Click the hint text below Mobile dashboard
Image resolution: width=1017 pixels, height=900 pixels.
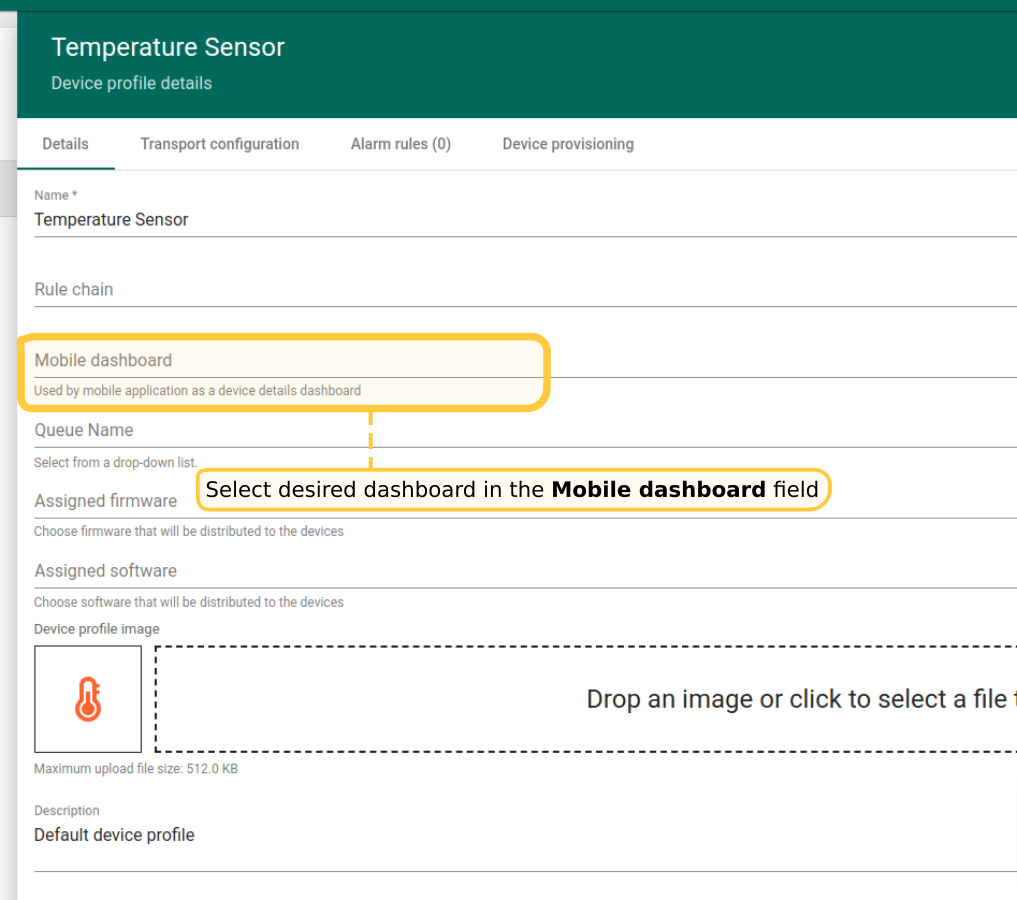(197, 391)
